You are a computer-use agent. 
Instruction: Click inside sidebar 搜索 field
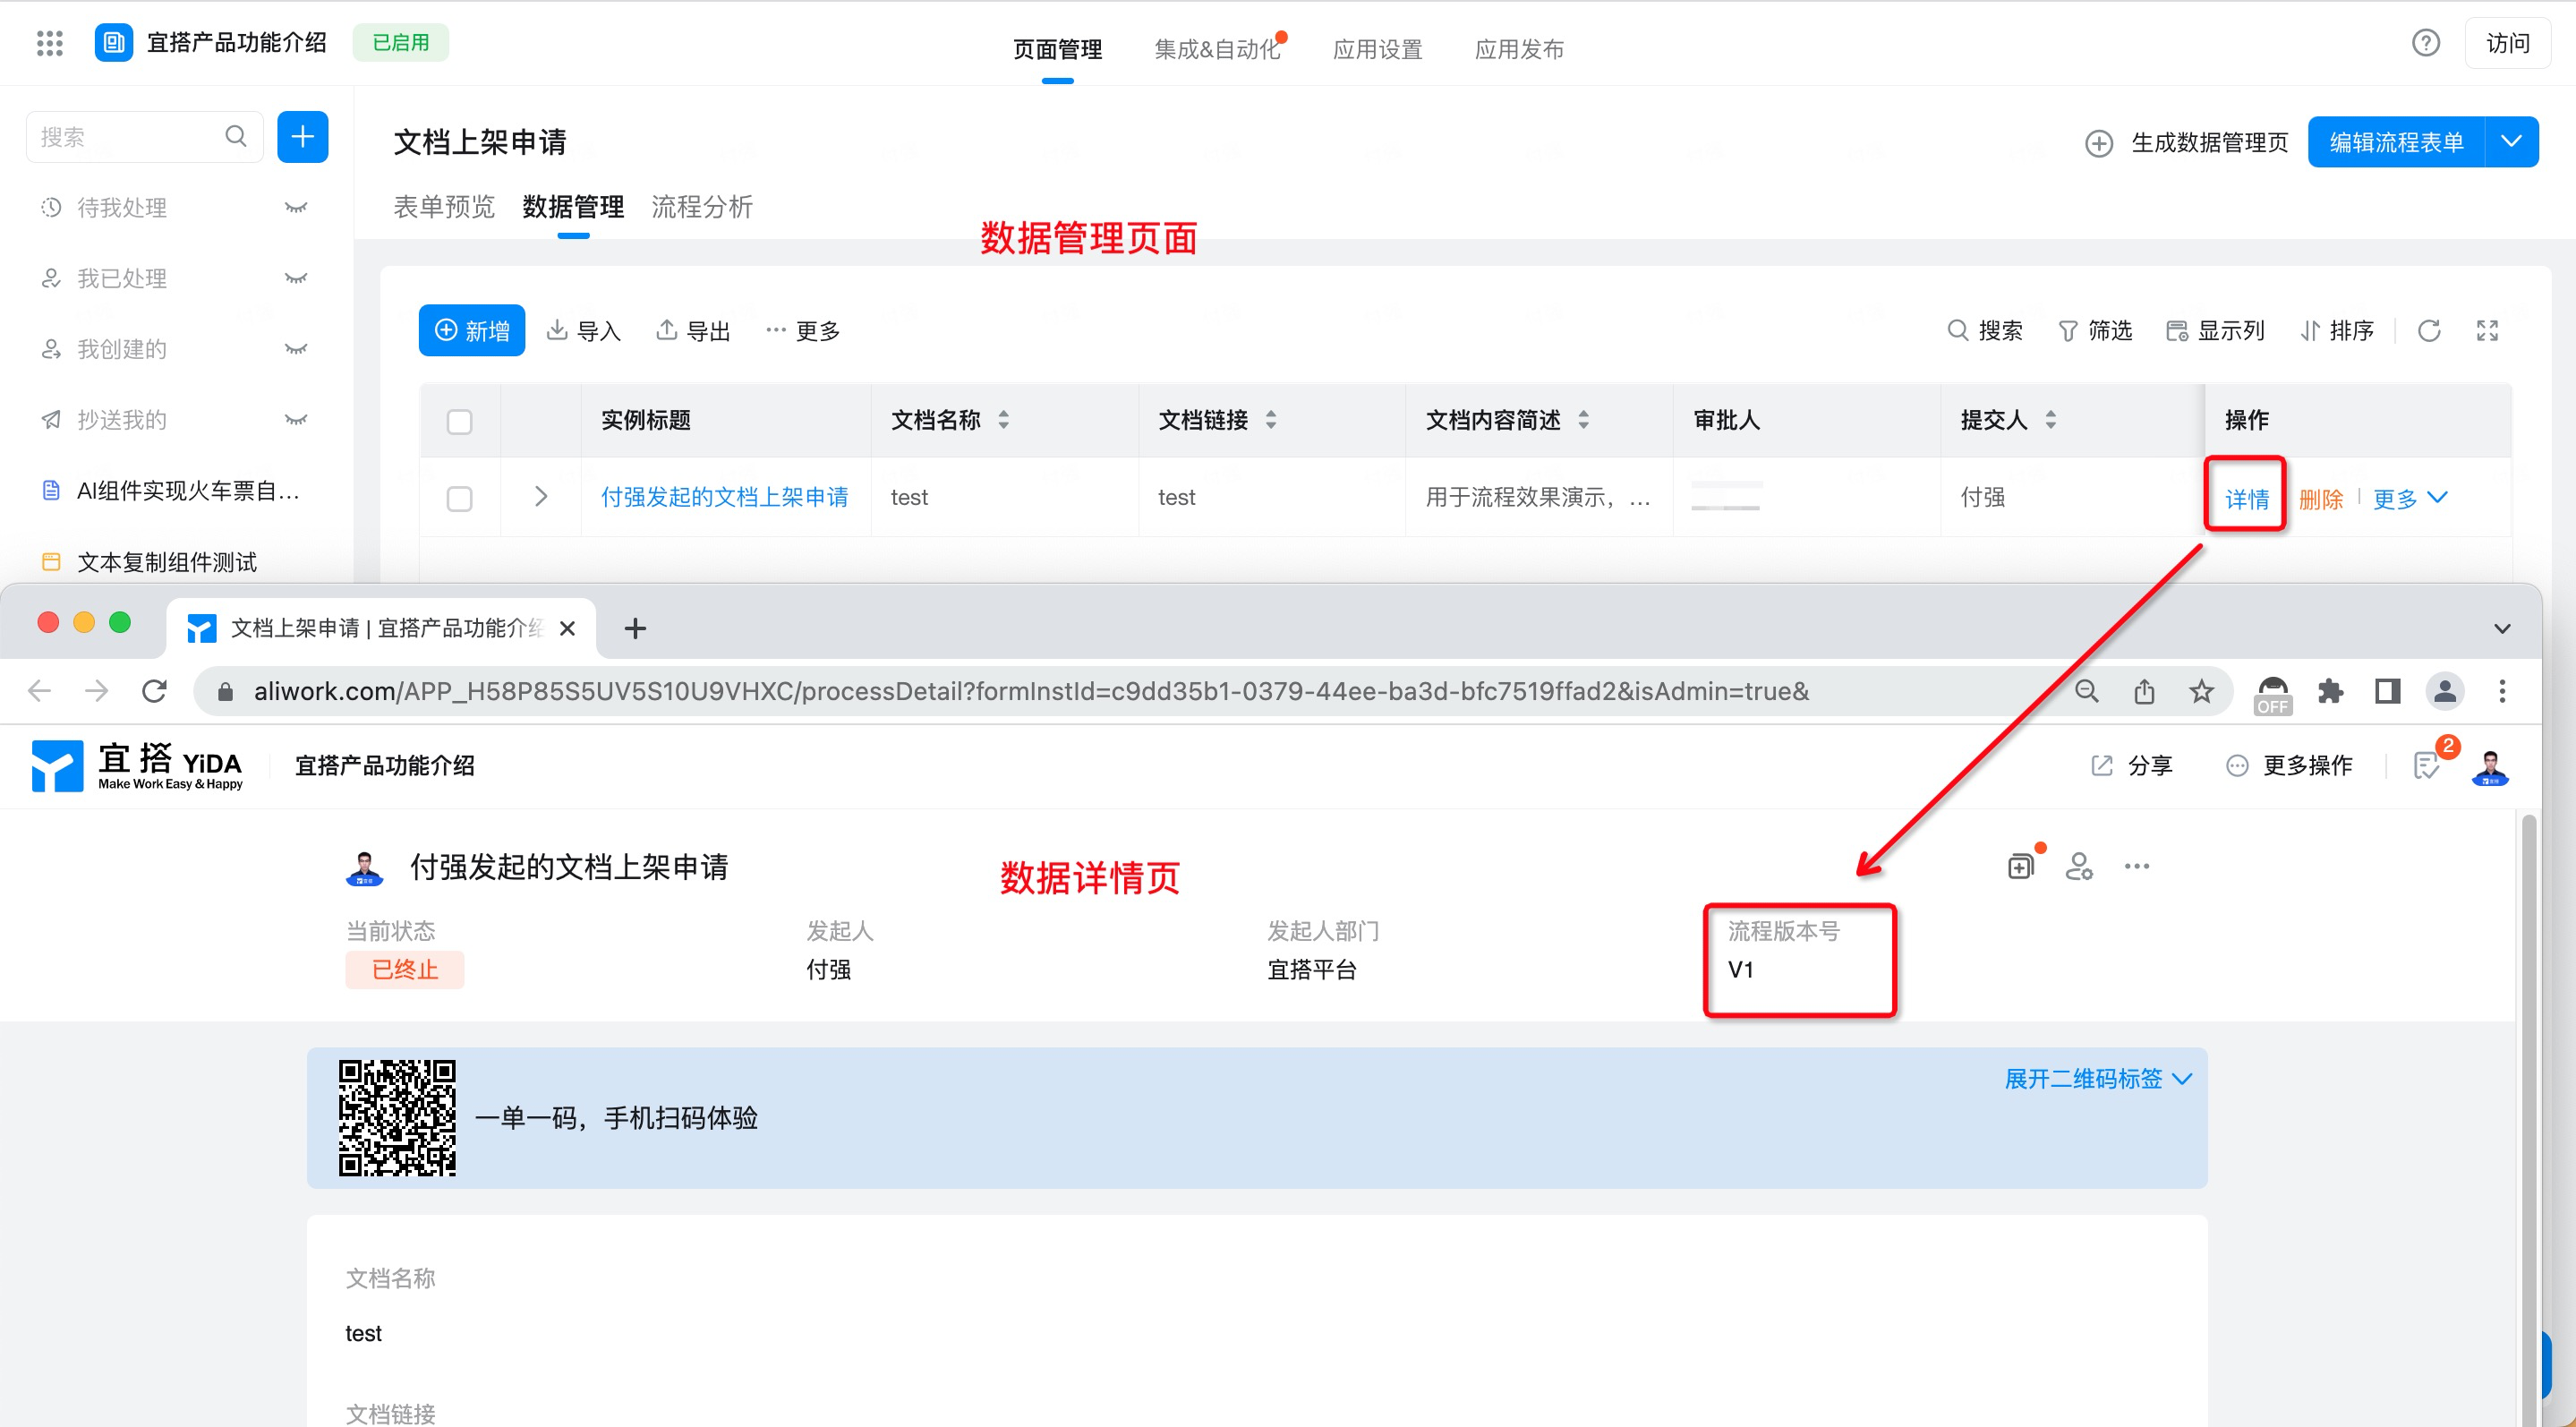click(x=145, y=136)
